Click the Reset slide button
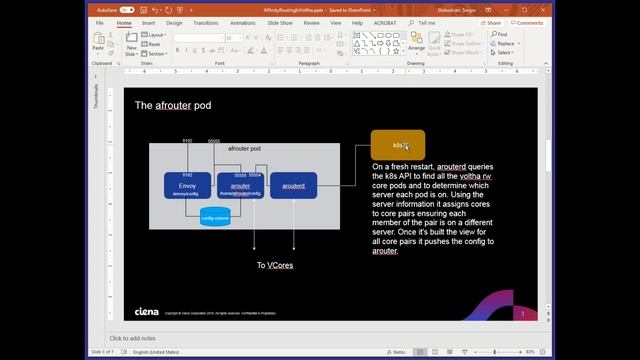 151,44
